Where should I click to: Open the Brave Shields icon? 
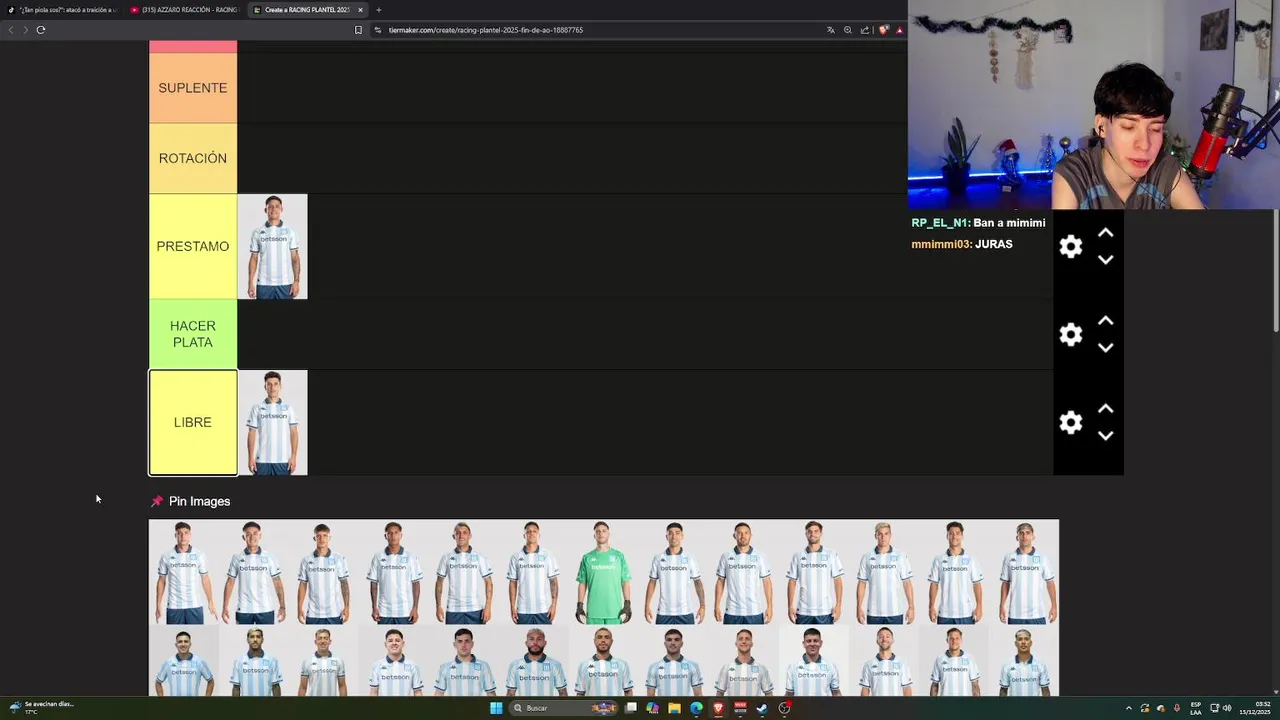[883, 30]
